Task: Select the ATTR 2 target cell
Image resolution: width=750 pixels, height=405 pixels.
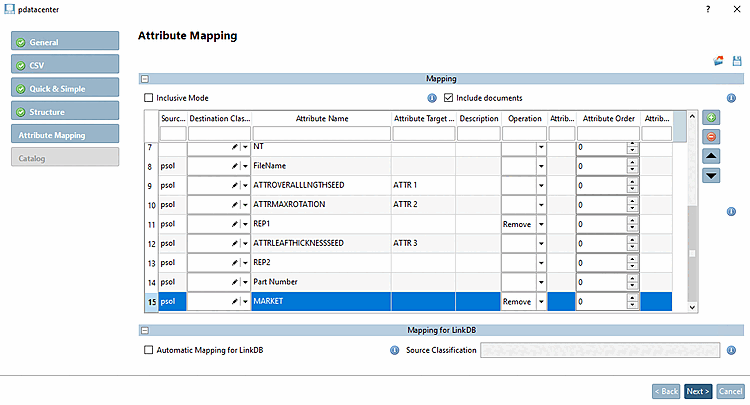Action: click(423, 205)
